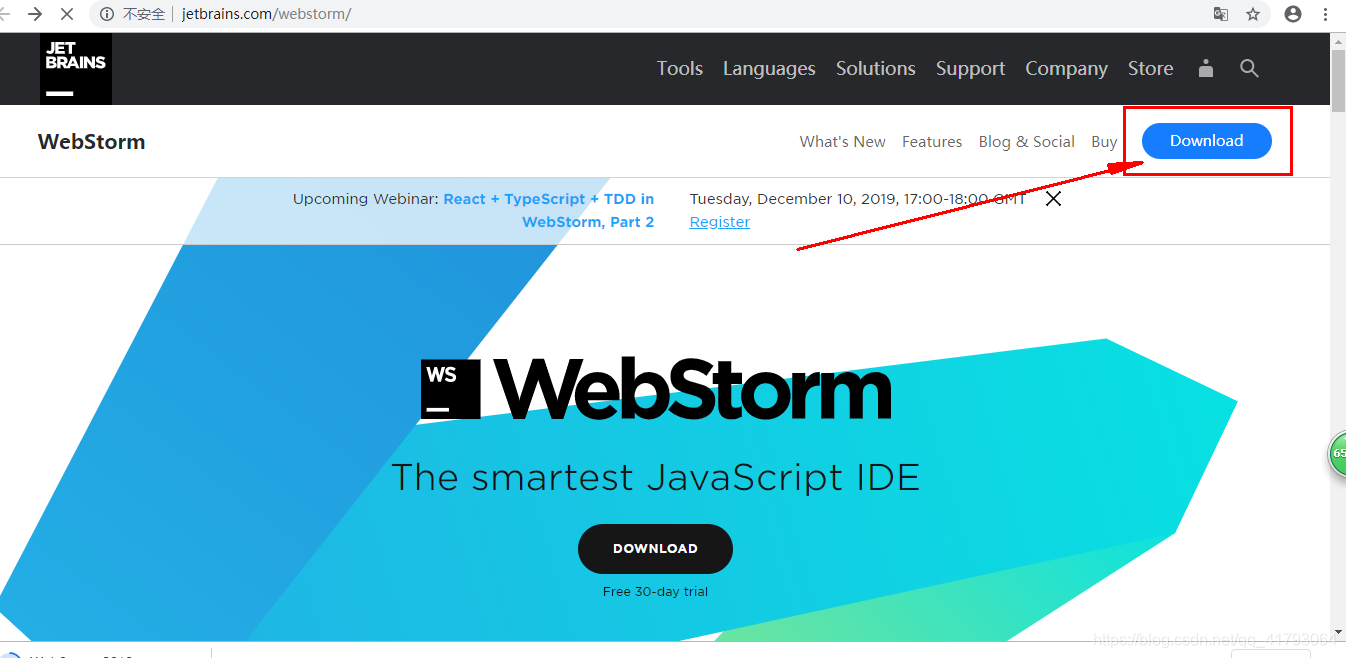Viewport: 1346px width, 658px height.
Task: Register for the React TypeScript webinar
Action: pyautogui.click(x=719, y=221)
